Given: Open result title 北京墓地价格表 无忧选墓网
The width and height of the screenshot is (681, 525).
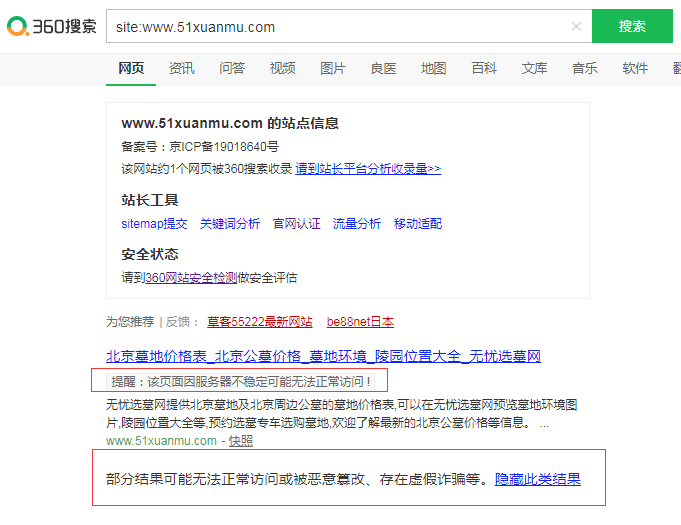Looking at the screenshot, I should pyautogui.click(x=323, y=357).
